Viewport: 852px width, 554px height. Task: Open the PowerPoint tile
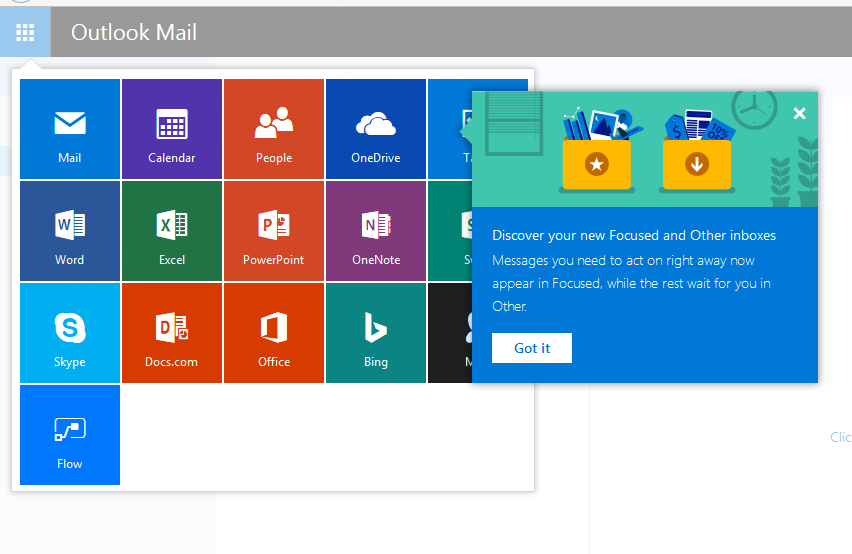tap(274, 231)
